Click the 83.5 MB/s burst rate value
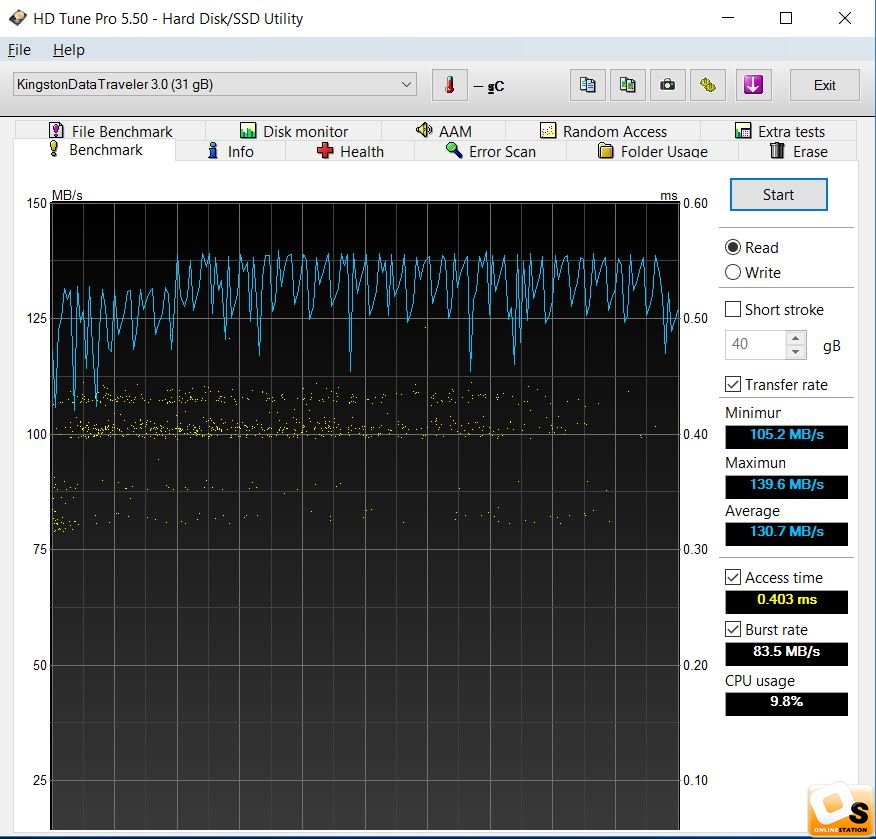The height and width of the screenshot is (839, 876). (x=786, y=654)
